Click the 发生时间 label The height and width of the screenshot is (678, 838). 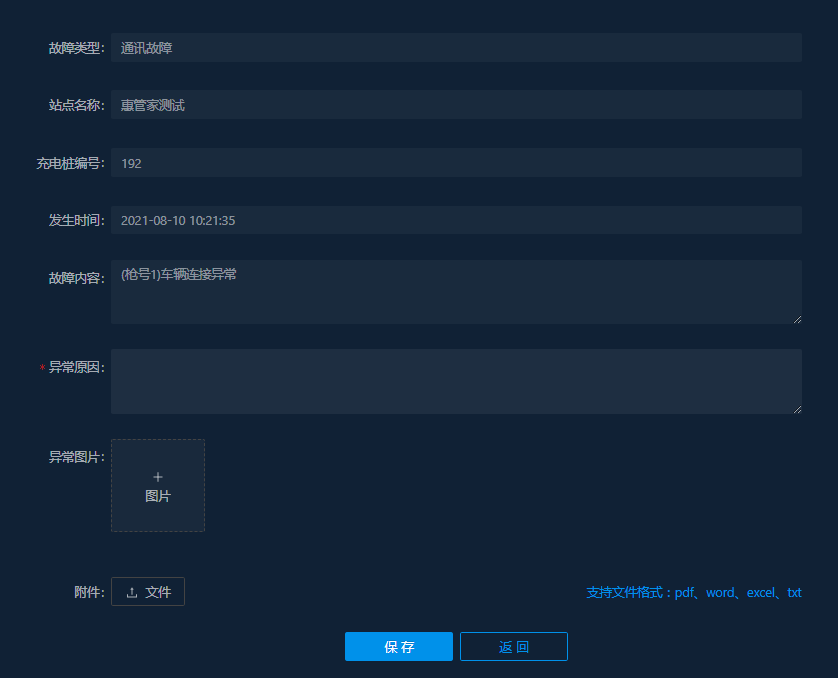click(x=76, y=220)
